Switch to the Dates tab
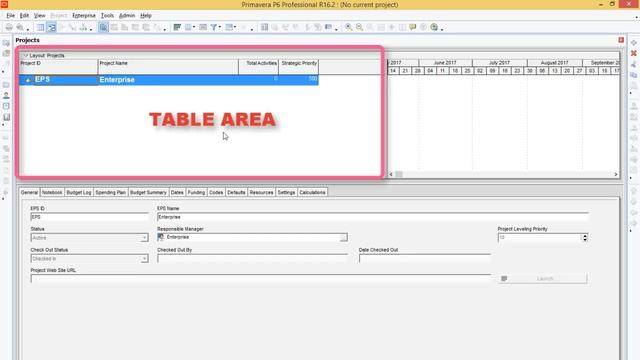This screenshot has height=360, width=640. pos(177,192)
